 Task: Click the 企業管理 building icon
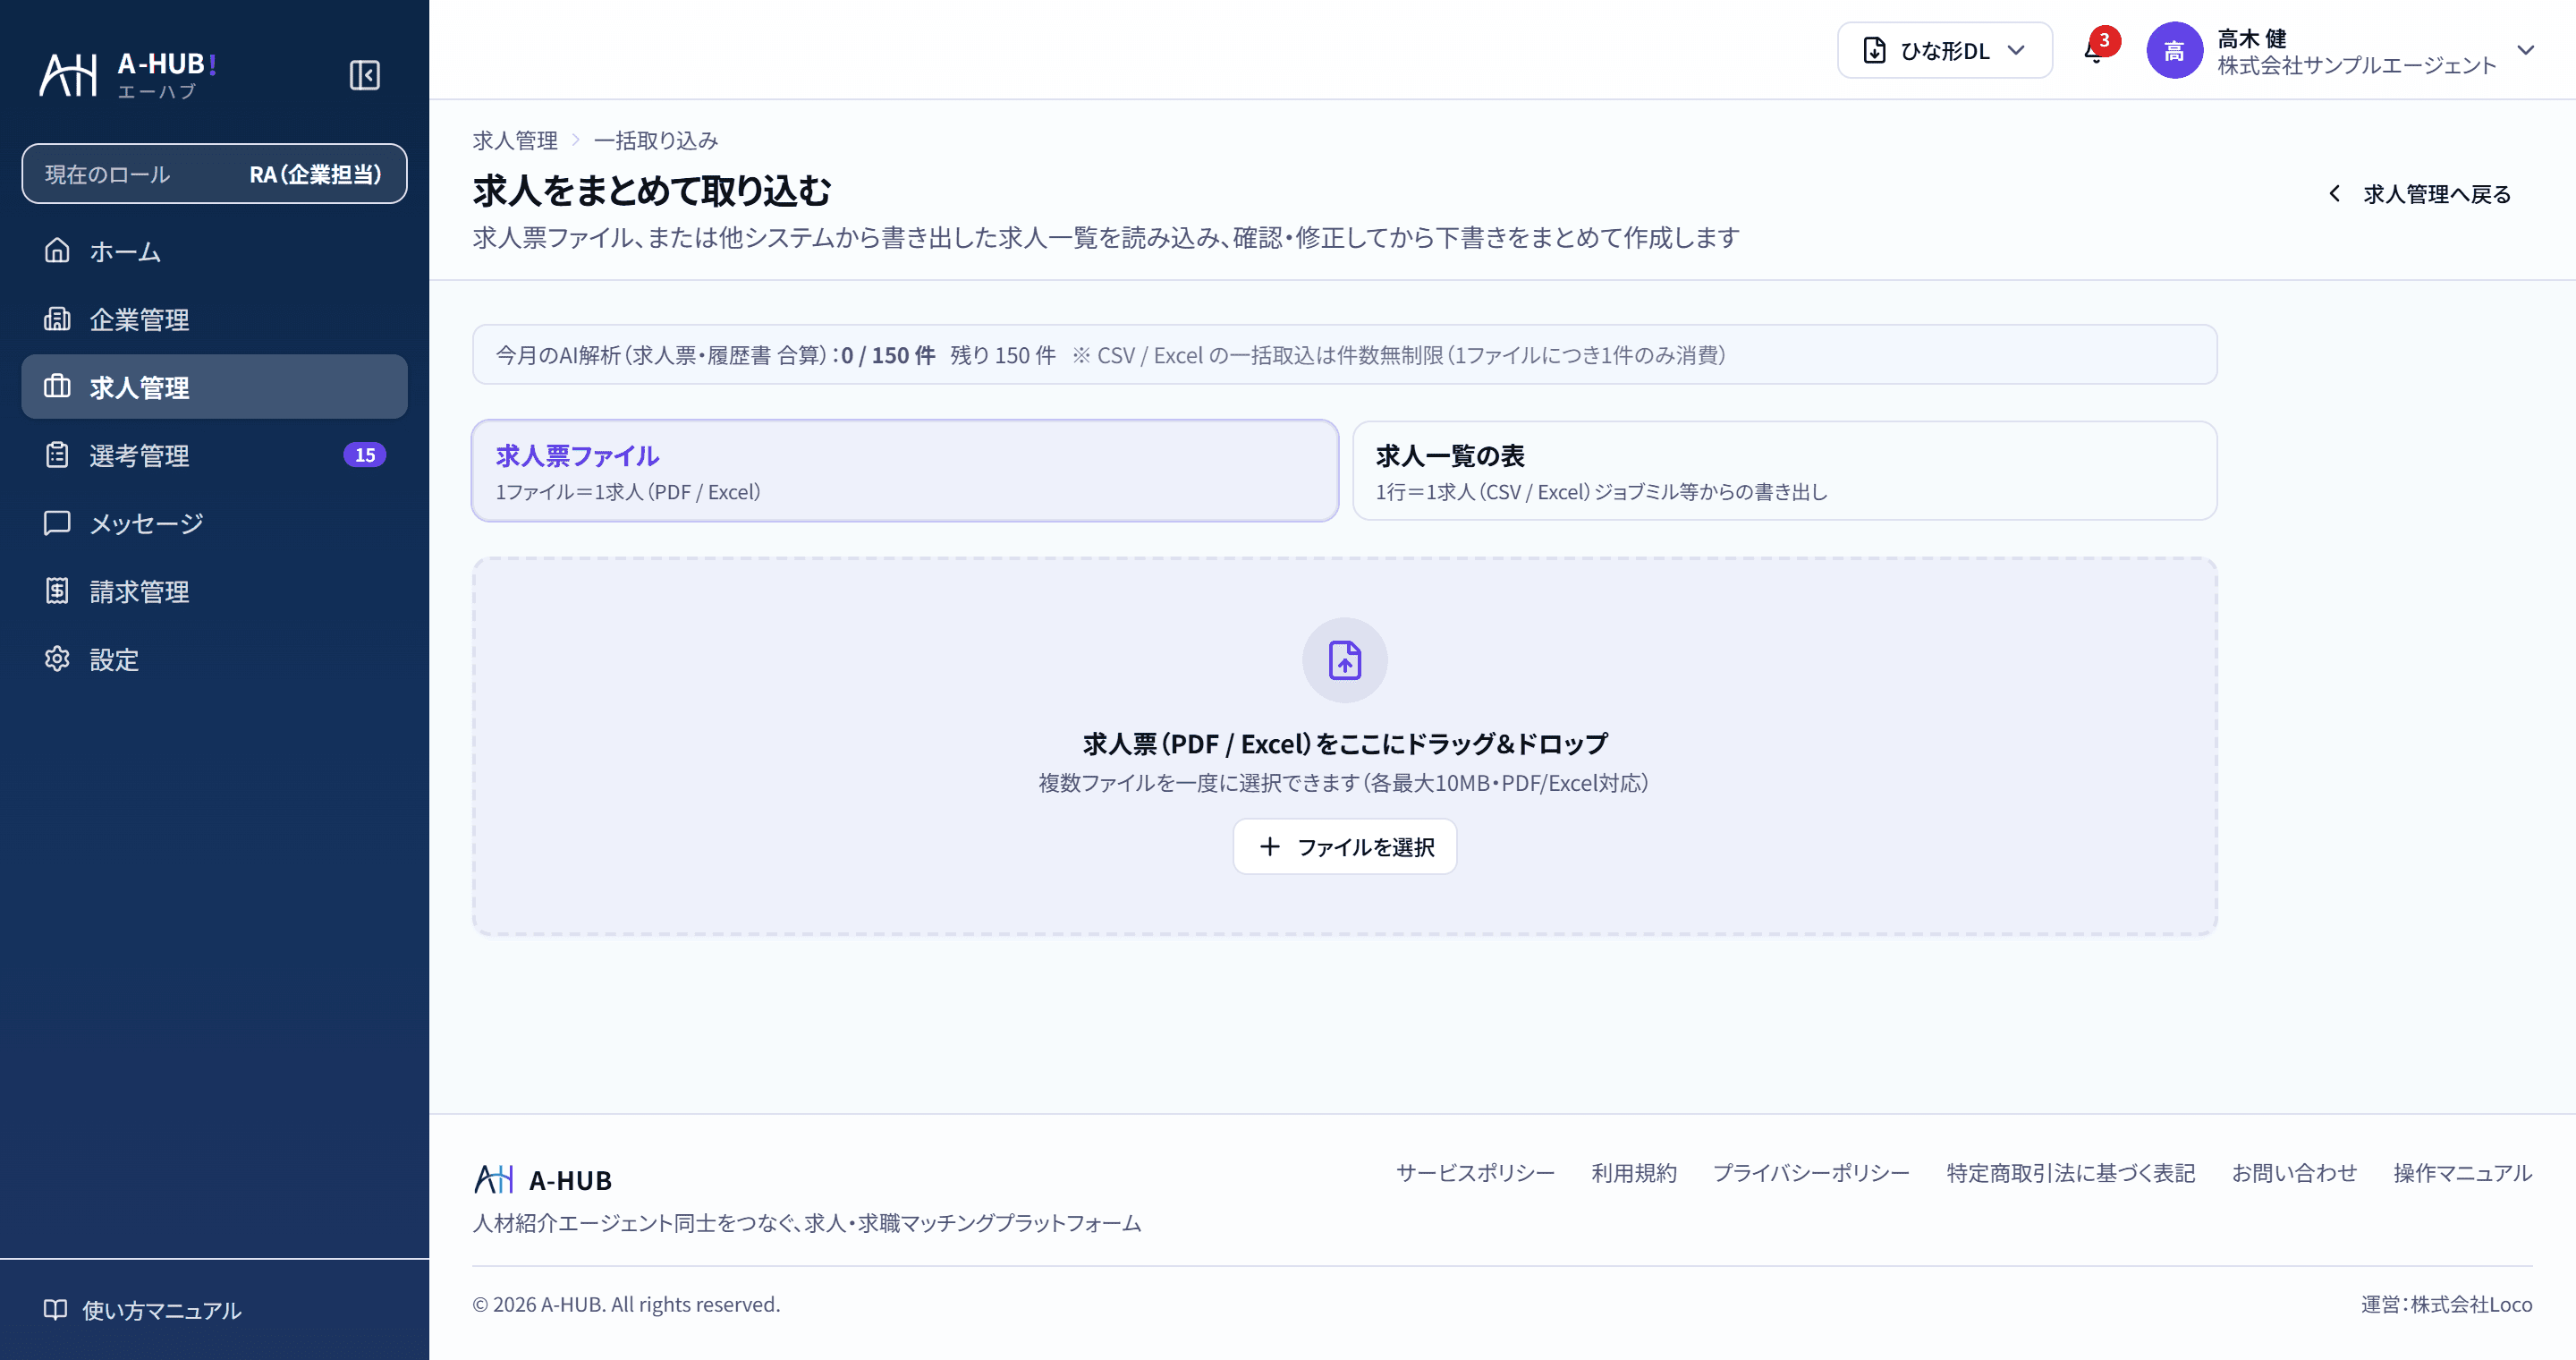pyautogui.click(x=57, y=318)
